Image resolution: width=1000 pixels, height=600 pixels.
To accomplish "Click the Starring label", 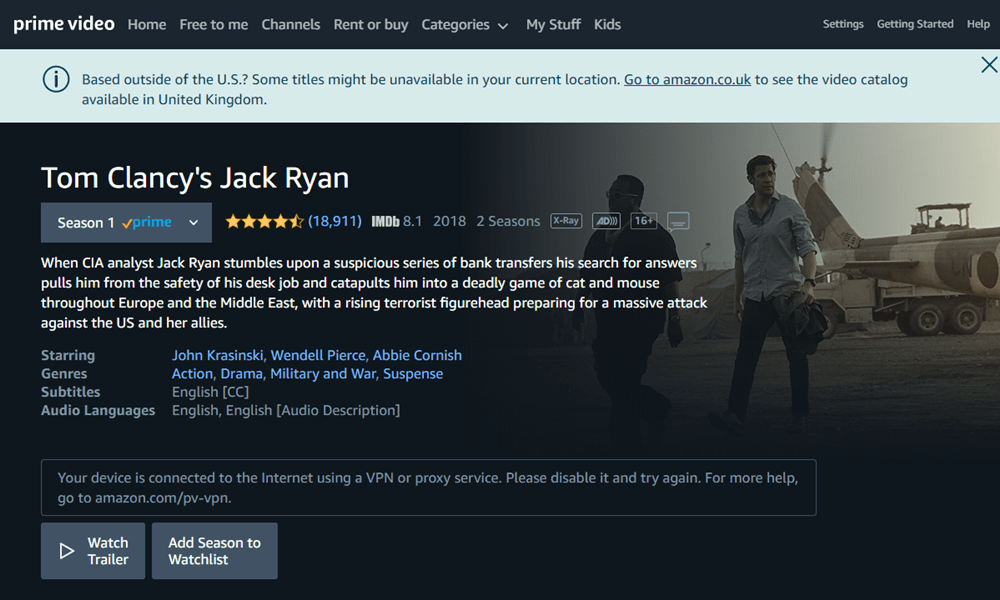I will pyautogui.click(x=68, y=355).
